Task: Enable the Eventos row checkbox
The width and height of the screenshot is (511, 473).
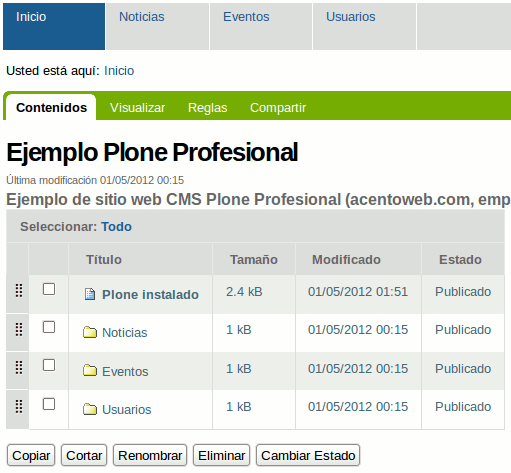Action: 49,365
